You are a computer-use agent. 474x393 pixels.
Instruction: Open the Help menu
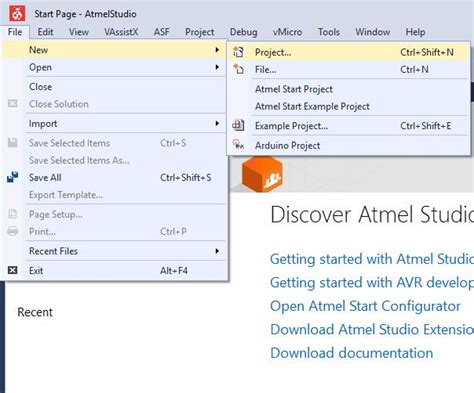click(415, 32)
